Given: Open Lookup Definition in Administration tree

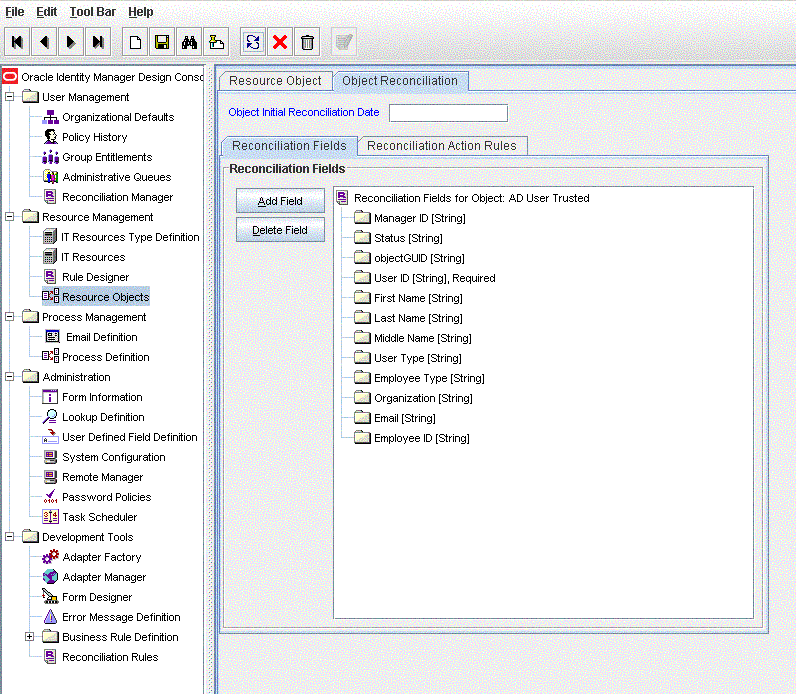Looking at the screenshot, I should [102, 417].
